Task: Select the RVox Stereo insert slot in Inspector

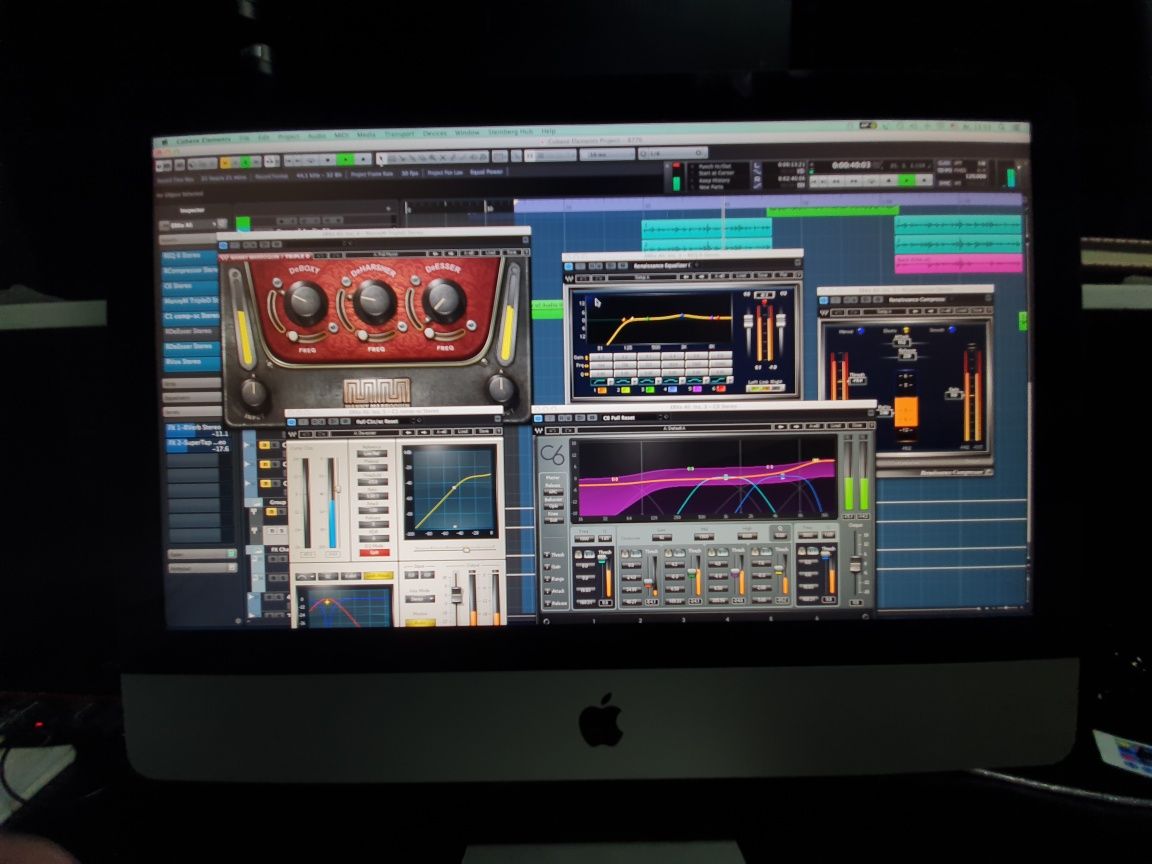Action: click(x=191, y=362)
